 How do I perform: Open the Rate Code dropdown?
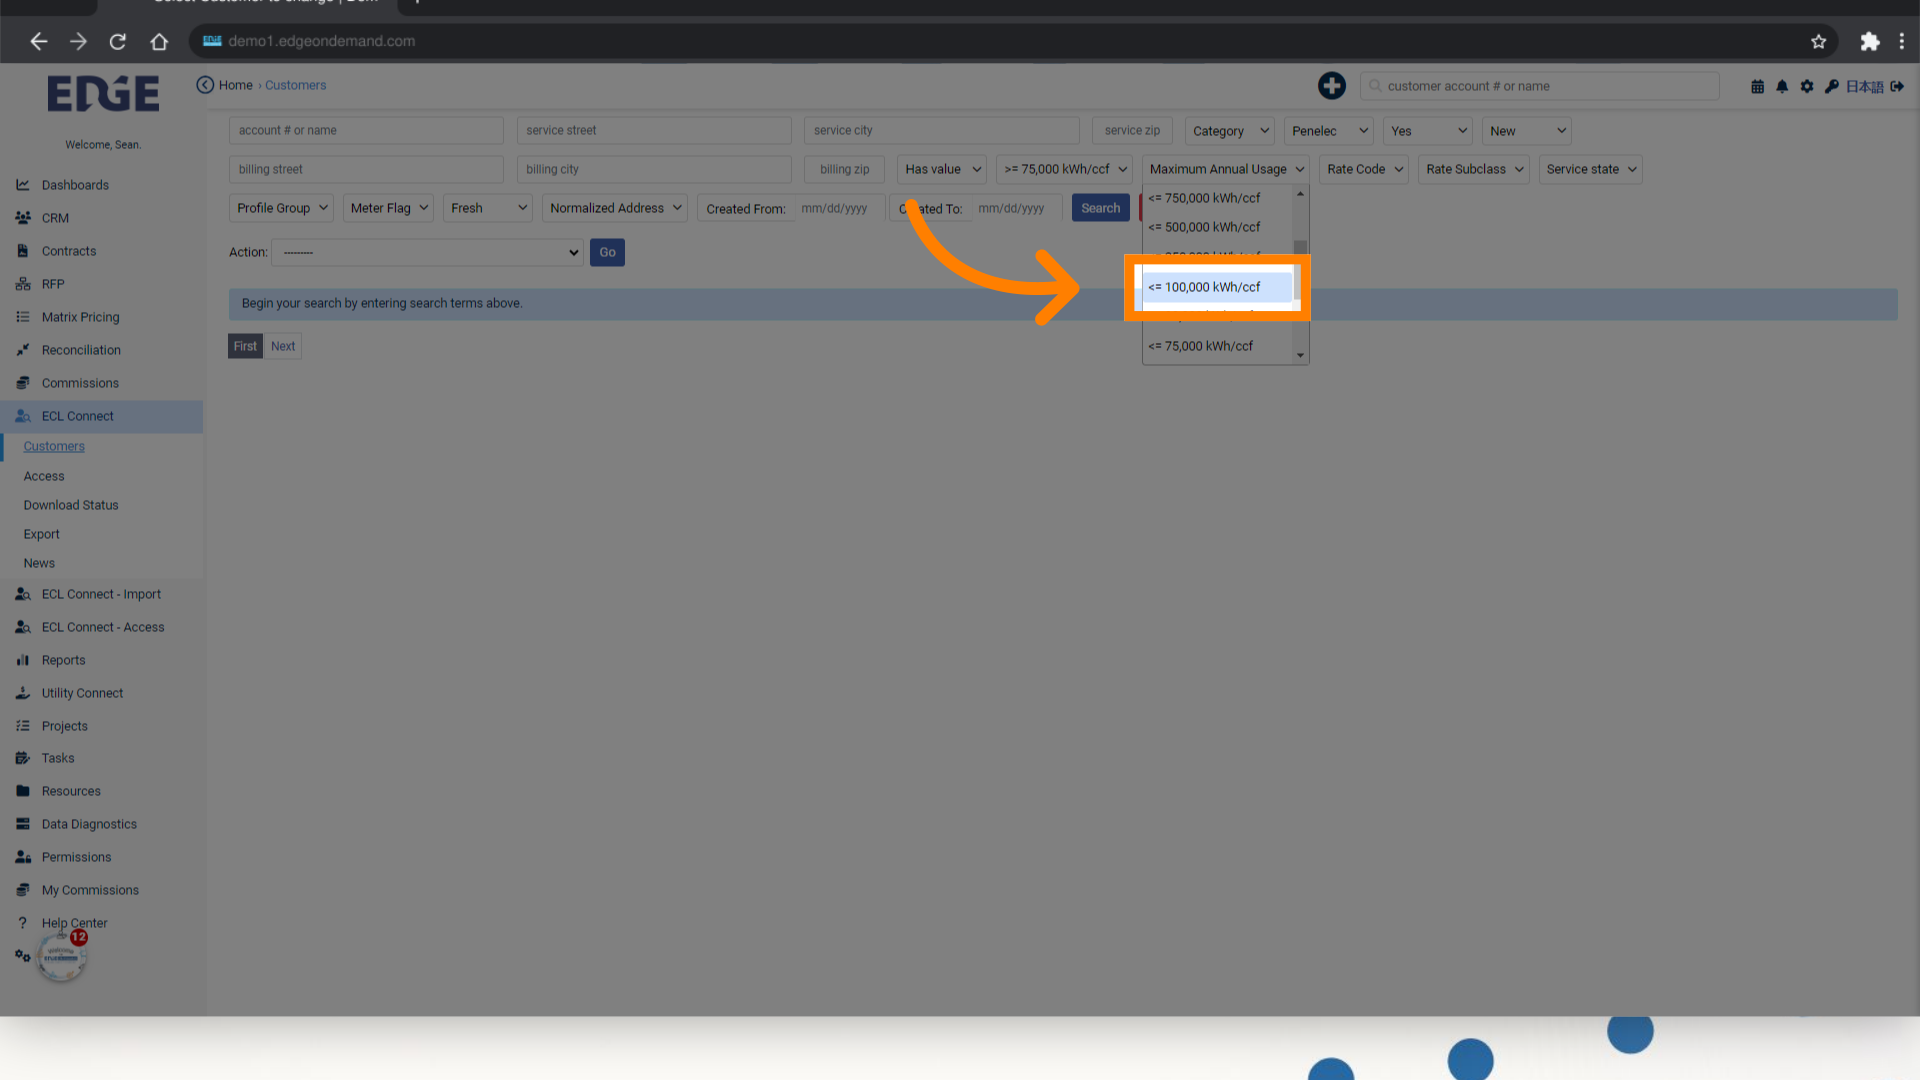(x=1364, y=169)
